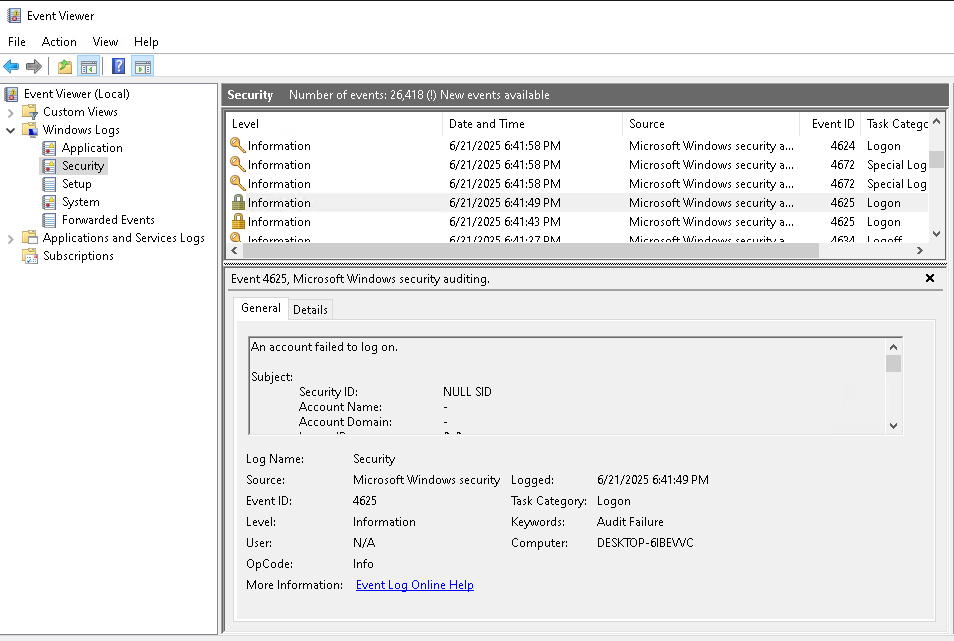This screenshot has height=641, width=954.
Task: Click event list scroll-down arrow
Action: (936, 234)
